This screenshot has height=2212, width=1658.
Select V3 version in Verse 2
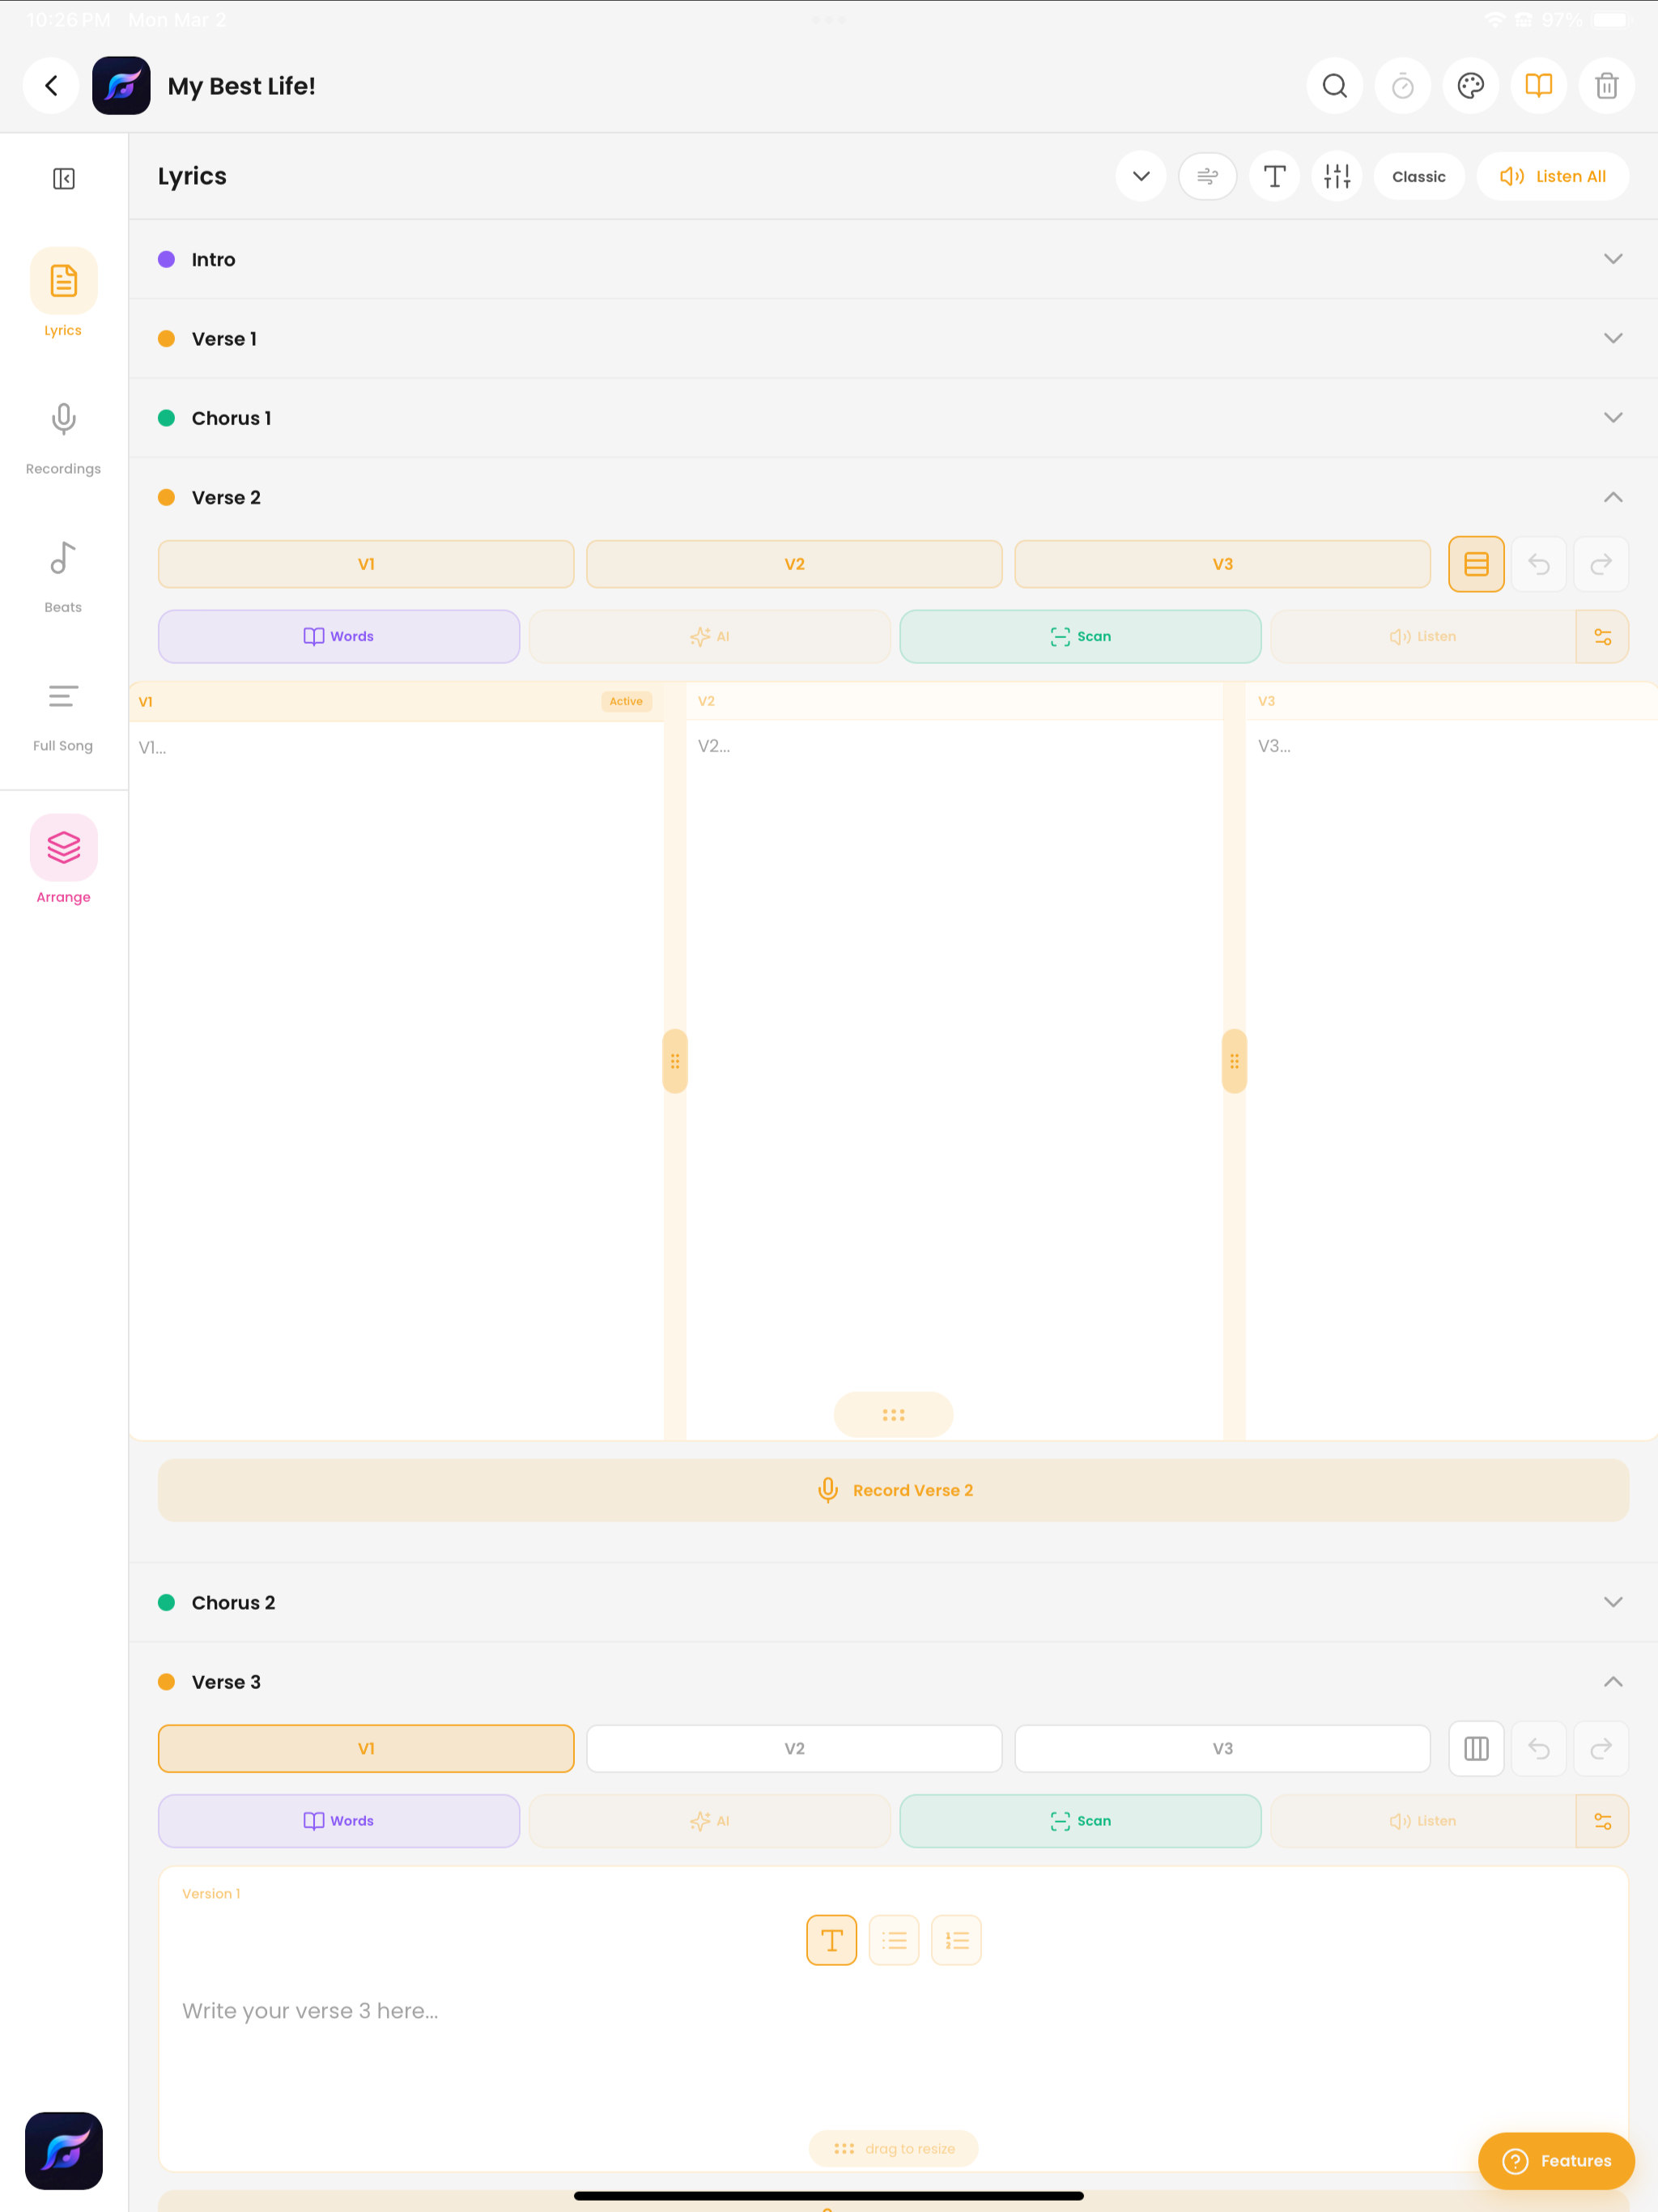point(1222,564)
